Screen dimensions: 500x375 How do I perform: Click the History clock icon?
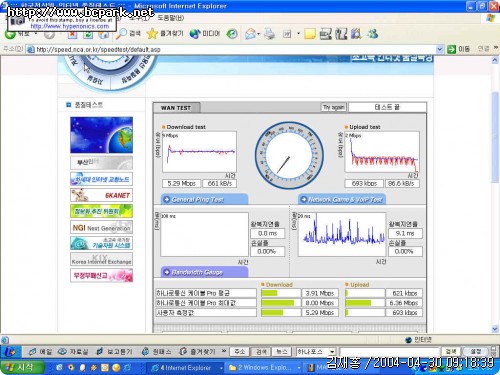tap(232, 34)
